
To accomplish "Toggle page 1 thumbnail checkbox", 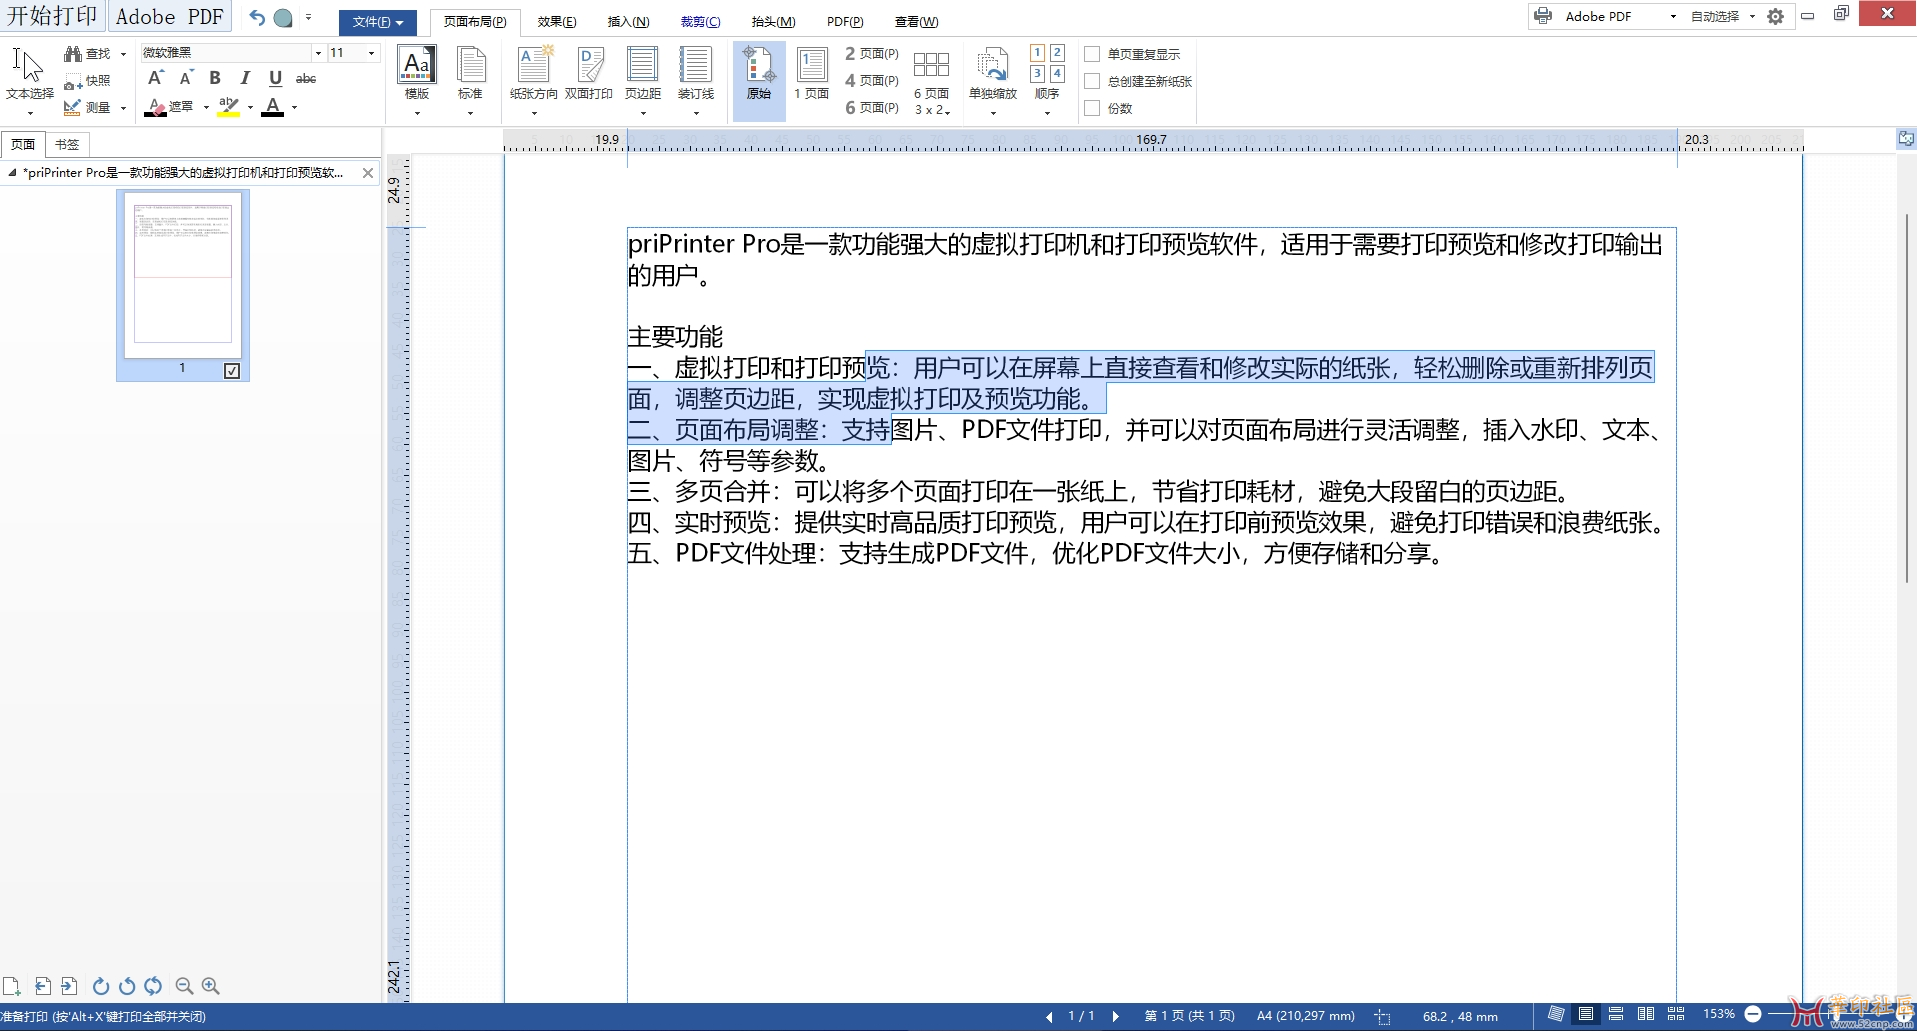I will pyautogui.click(x=232, y=371).
